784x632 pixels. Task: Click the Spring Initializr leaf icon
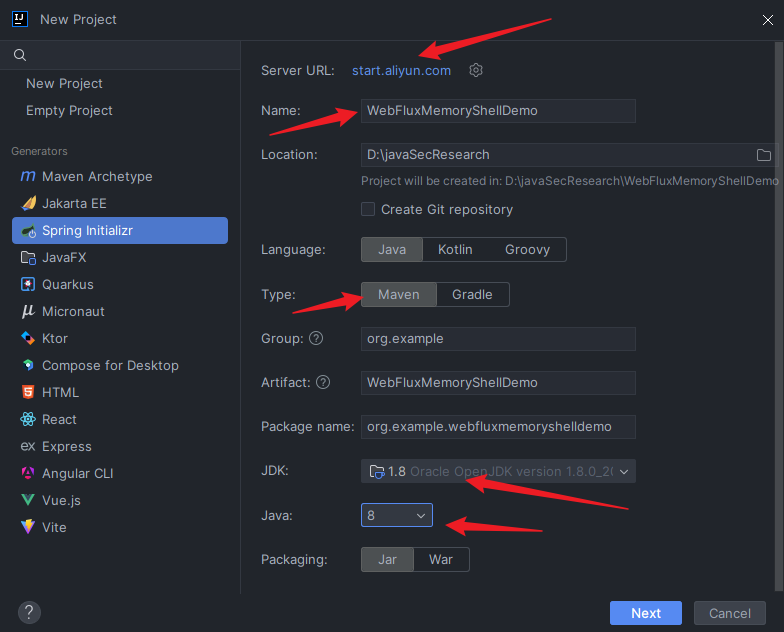pos(28,230)
